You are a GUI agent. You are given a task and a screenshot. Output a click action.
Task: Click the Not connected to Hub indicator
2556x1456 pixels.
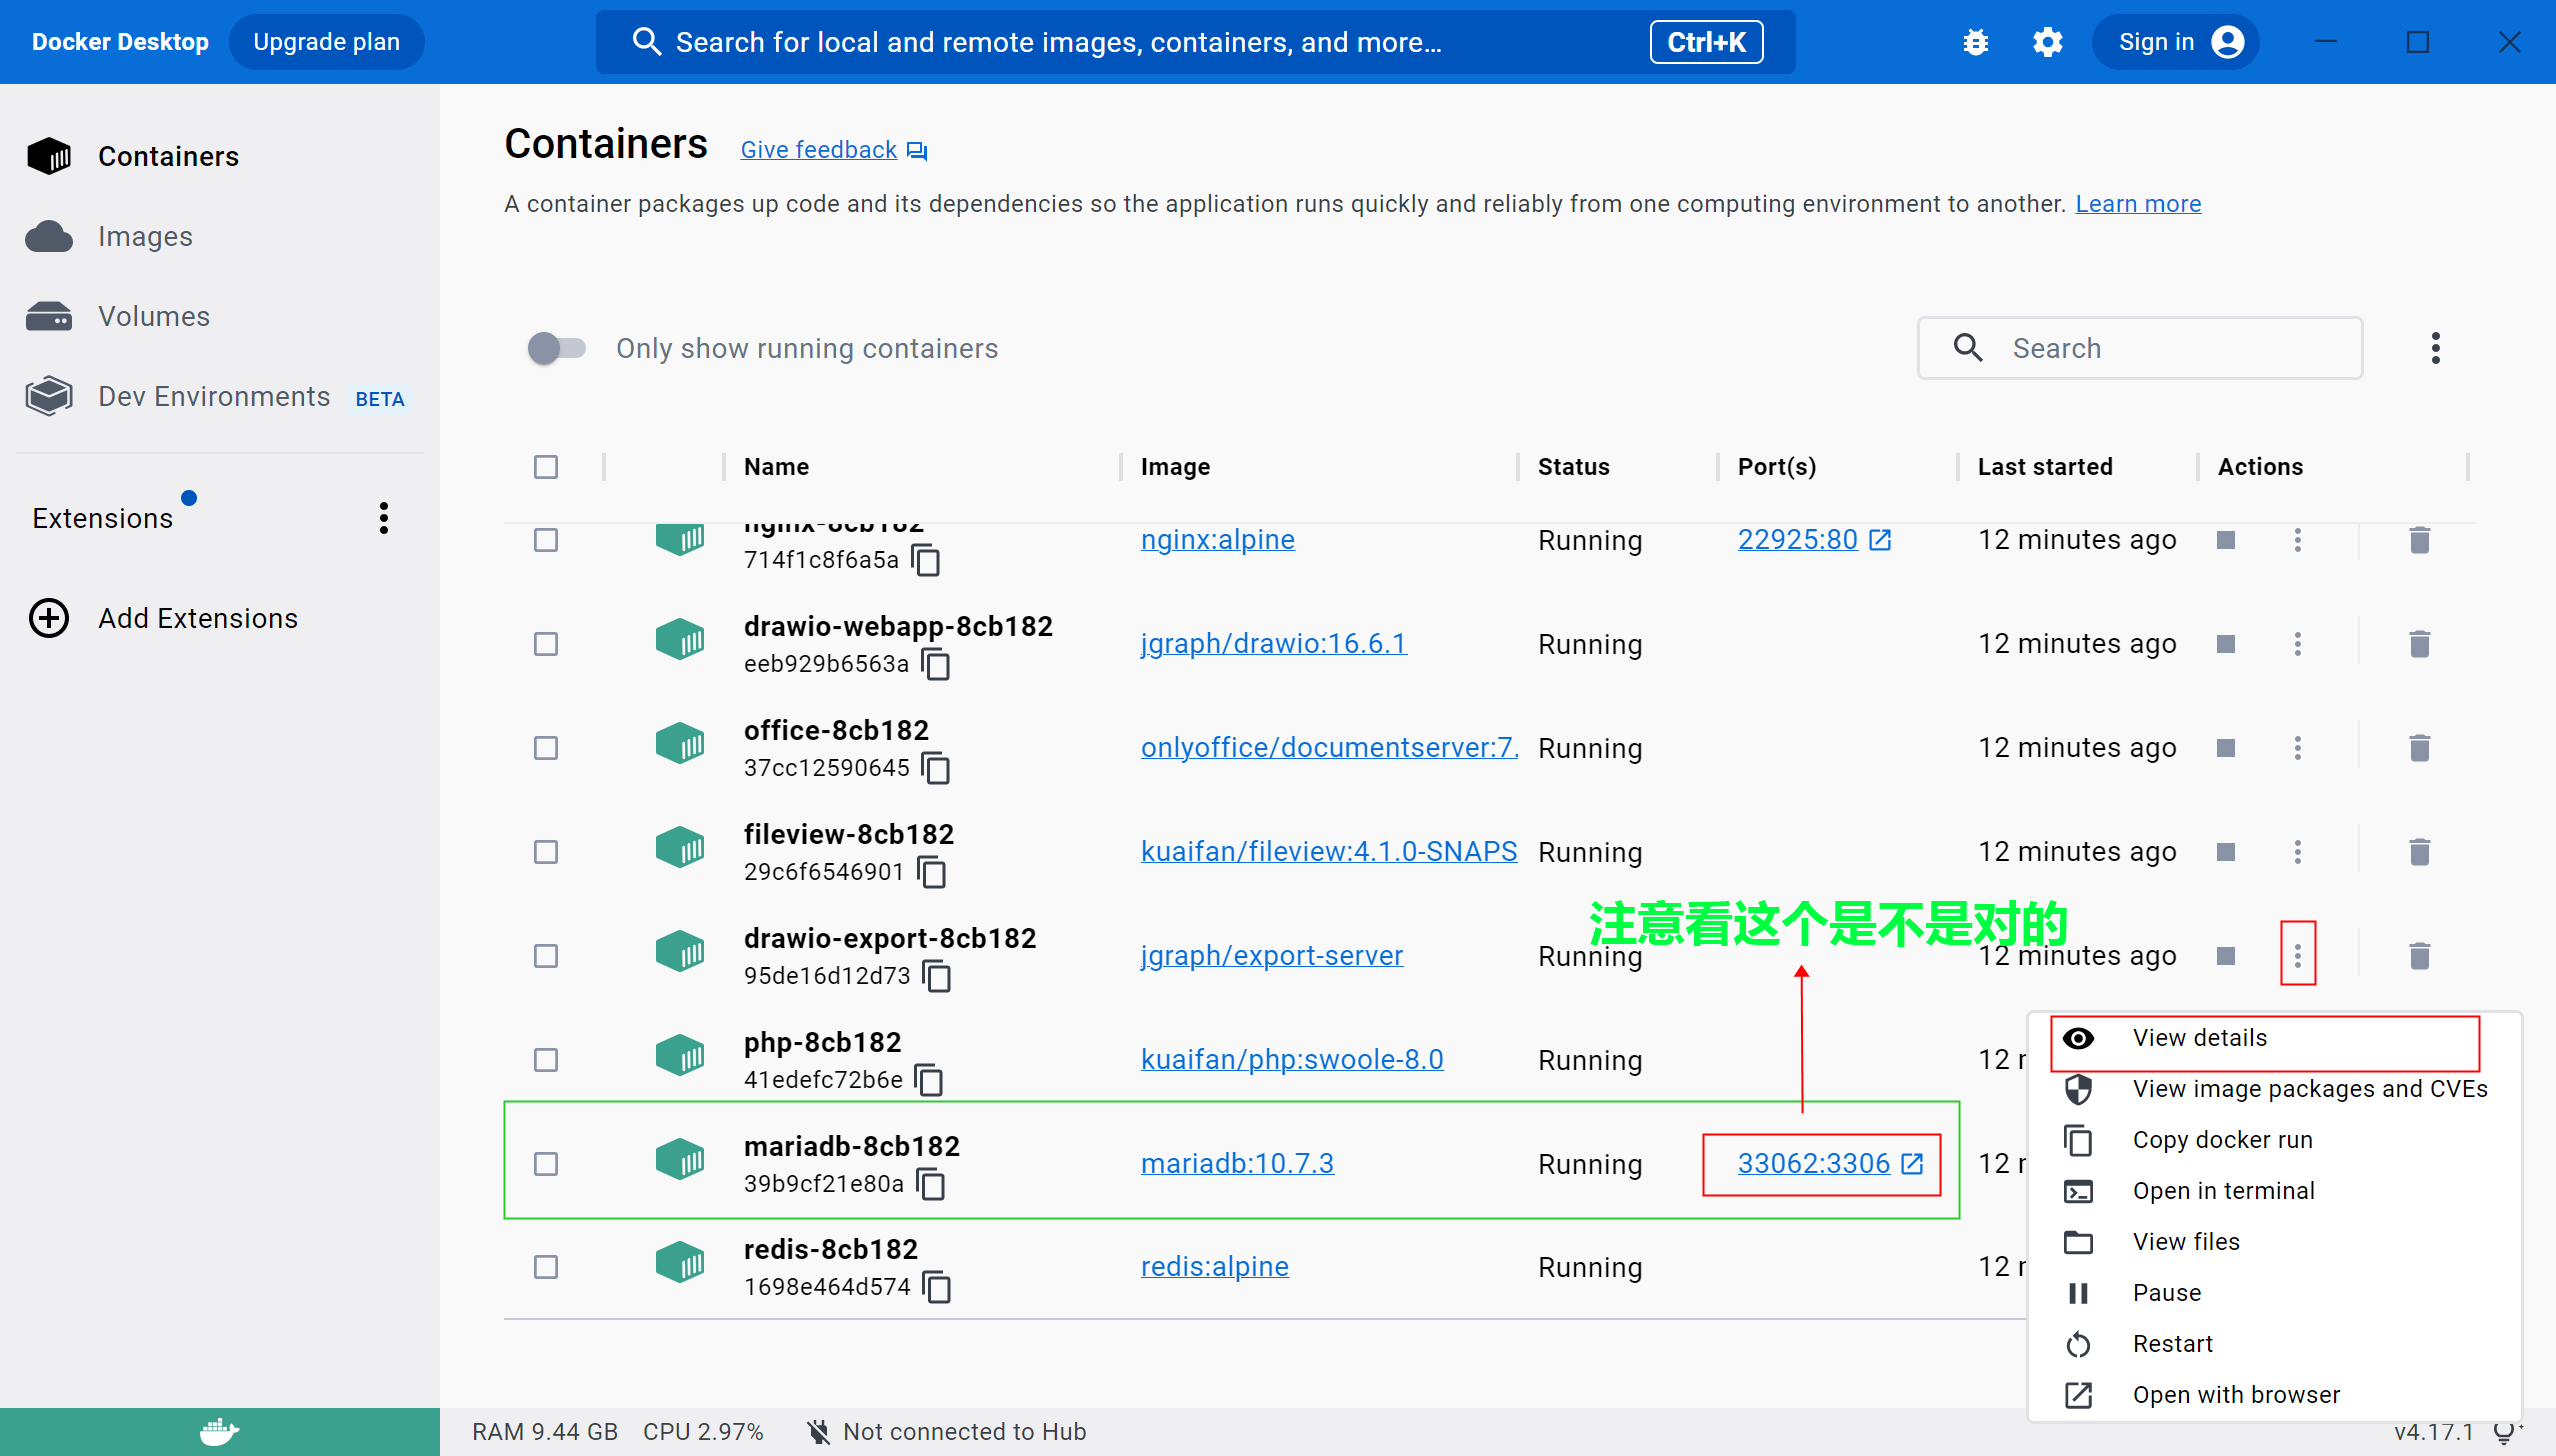pos(946,1432)
